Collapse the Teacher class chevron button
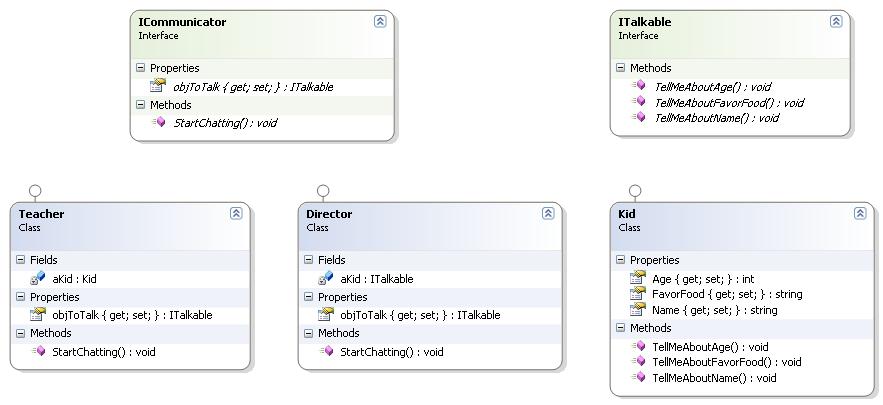883x405 pixels. 237,213
